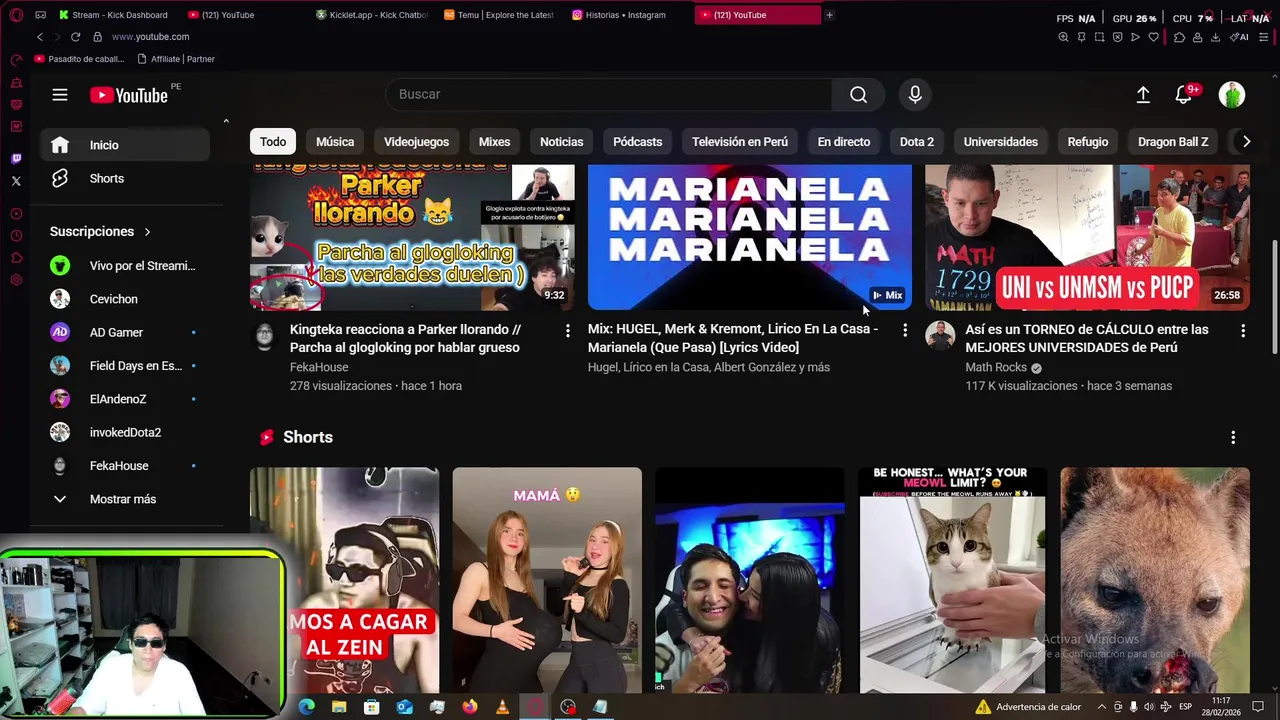The height and width of the screenshot is (720, 1280).
Task: Open the Shorts shelf three-dot menu
Action: [x=1233, y=437]
